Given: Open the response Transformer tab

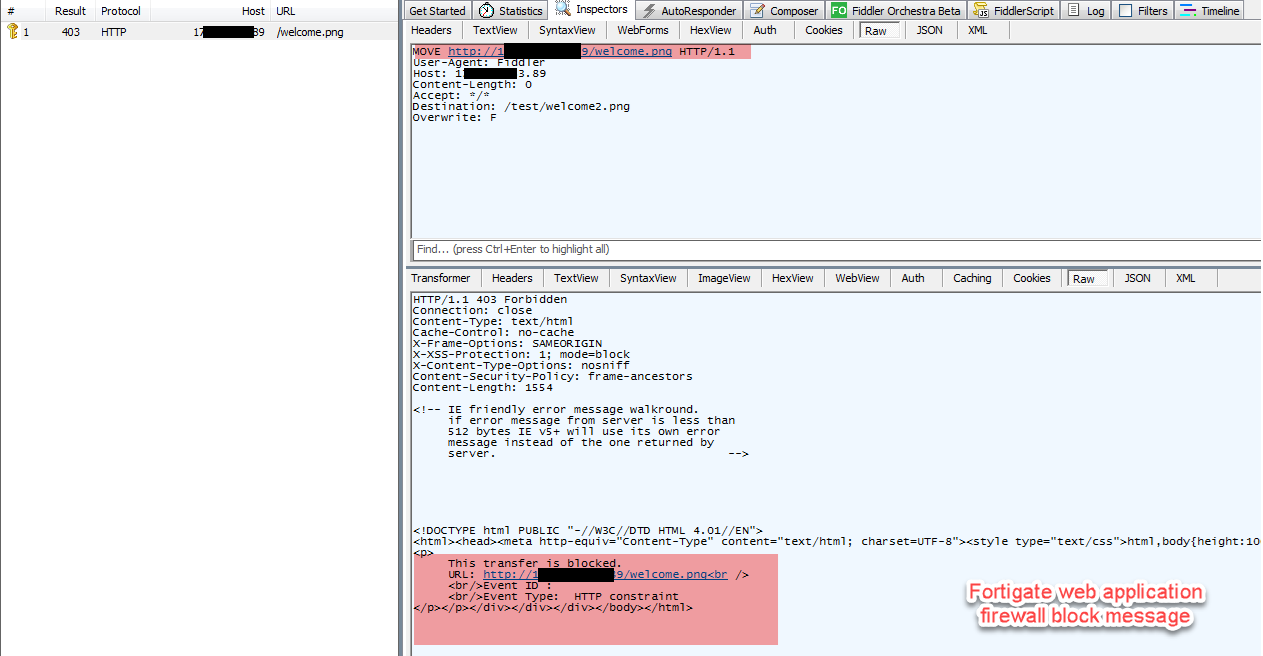Looking at the screenshot, I should point(440,278).
